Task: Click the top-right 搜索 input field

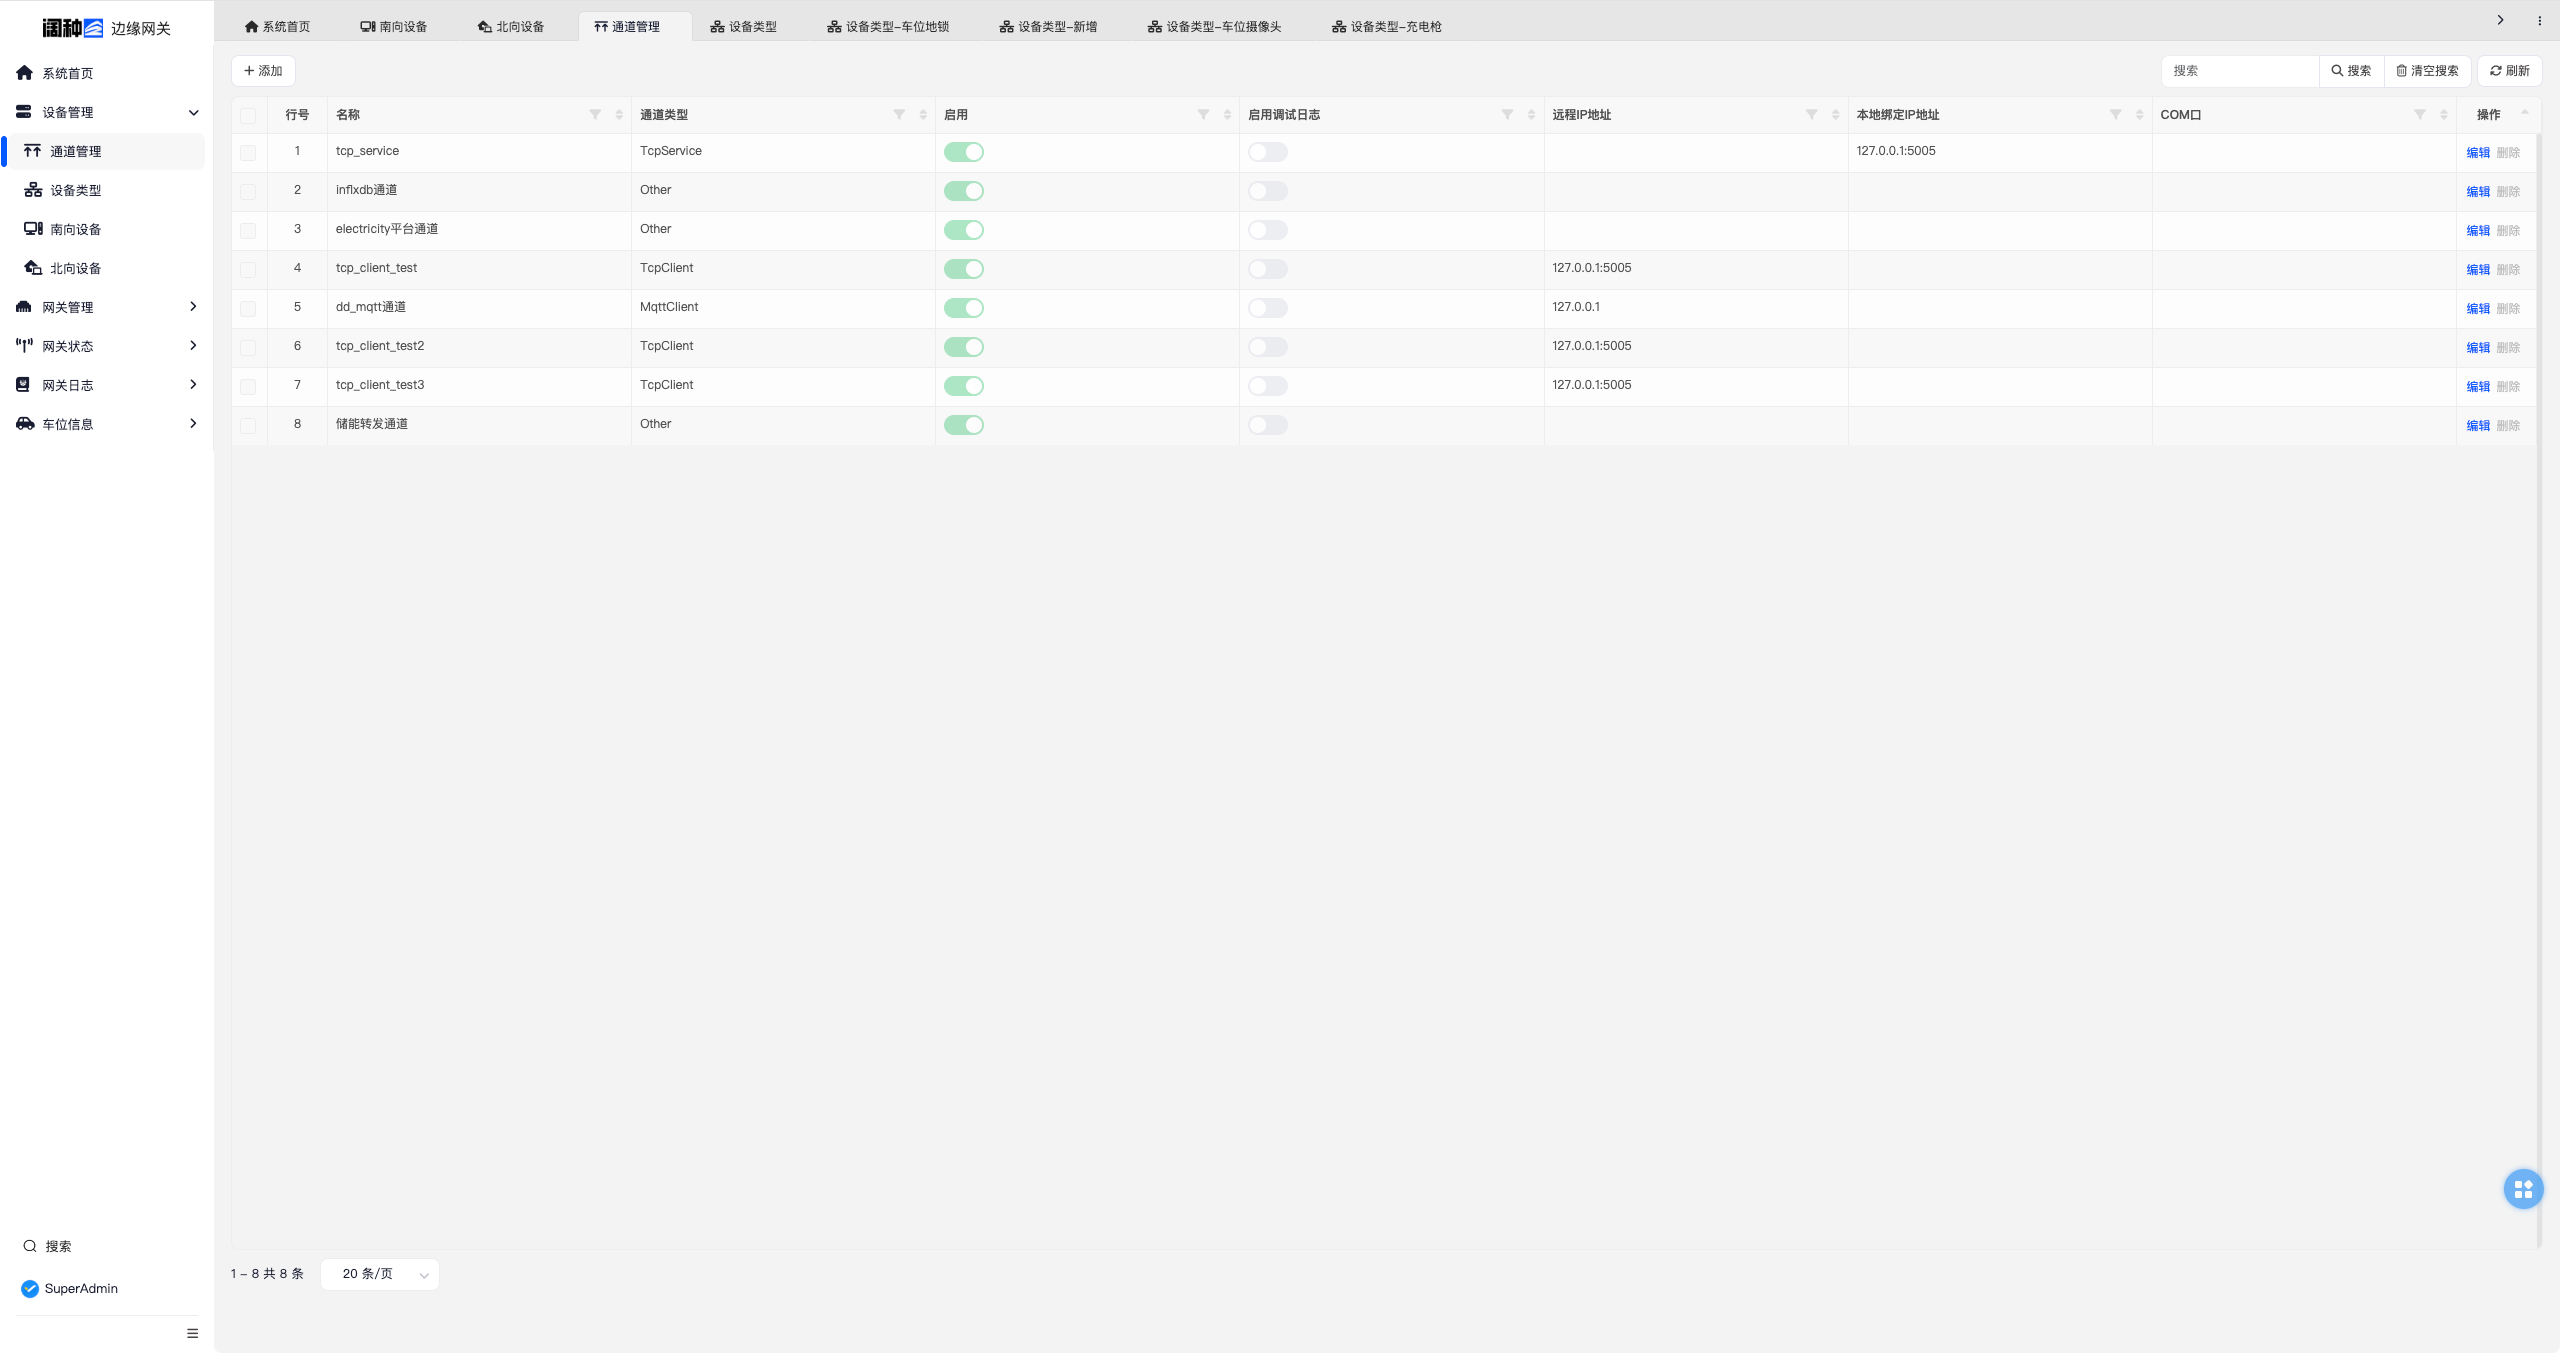Action: [x=2240, y=71]
